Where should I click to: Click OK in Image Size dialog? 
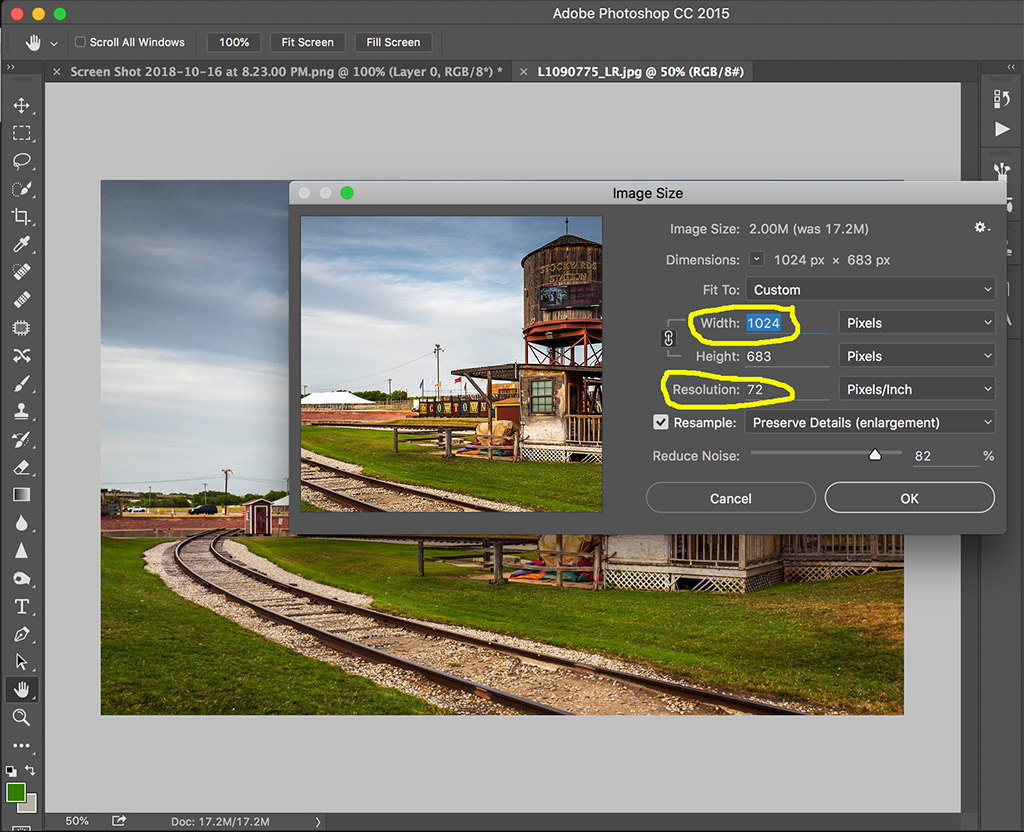pyautogui.click(x=909, y=498)
